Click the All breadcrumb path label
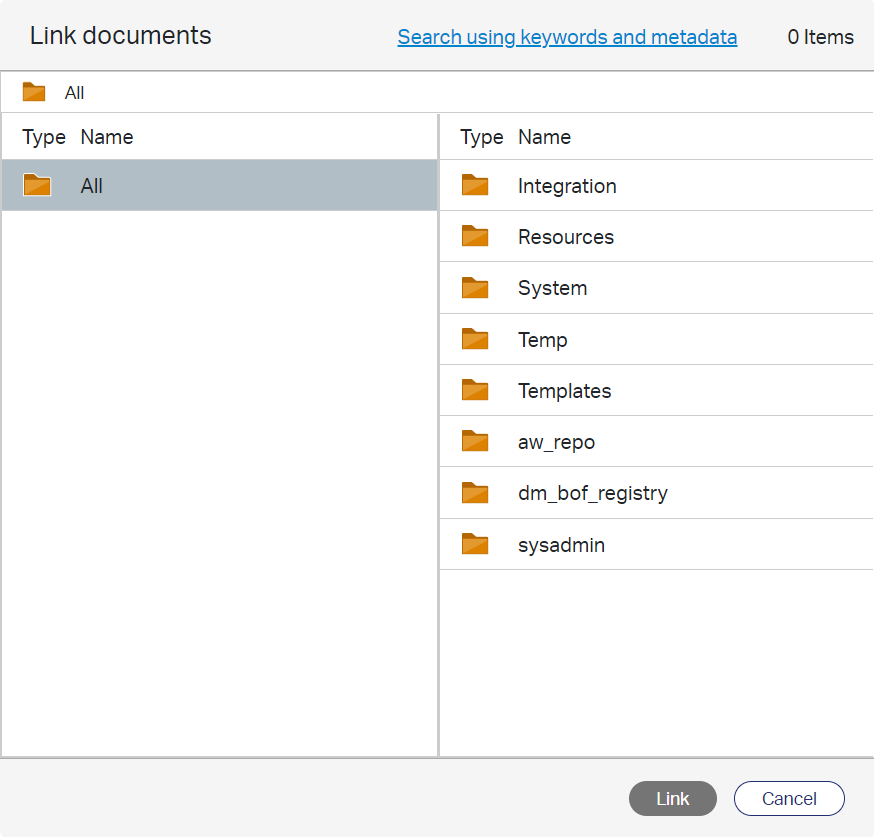The image size is (874, 837). click(75, 93)
